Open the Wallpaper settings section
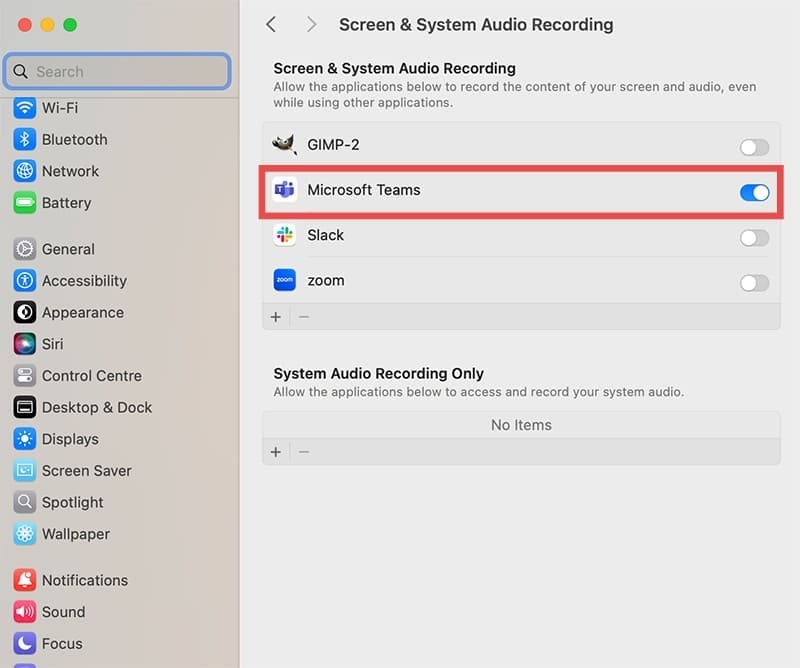 [76, 534]
